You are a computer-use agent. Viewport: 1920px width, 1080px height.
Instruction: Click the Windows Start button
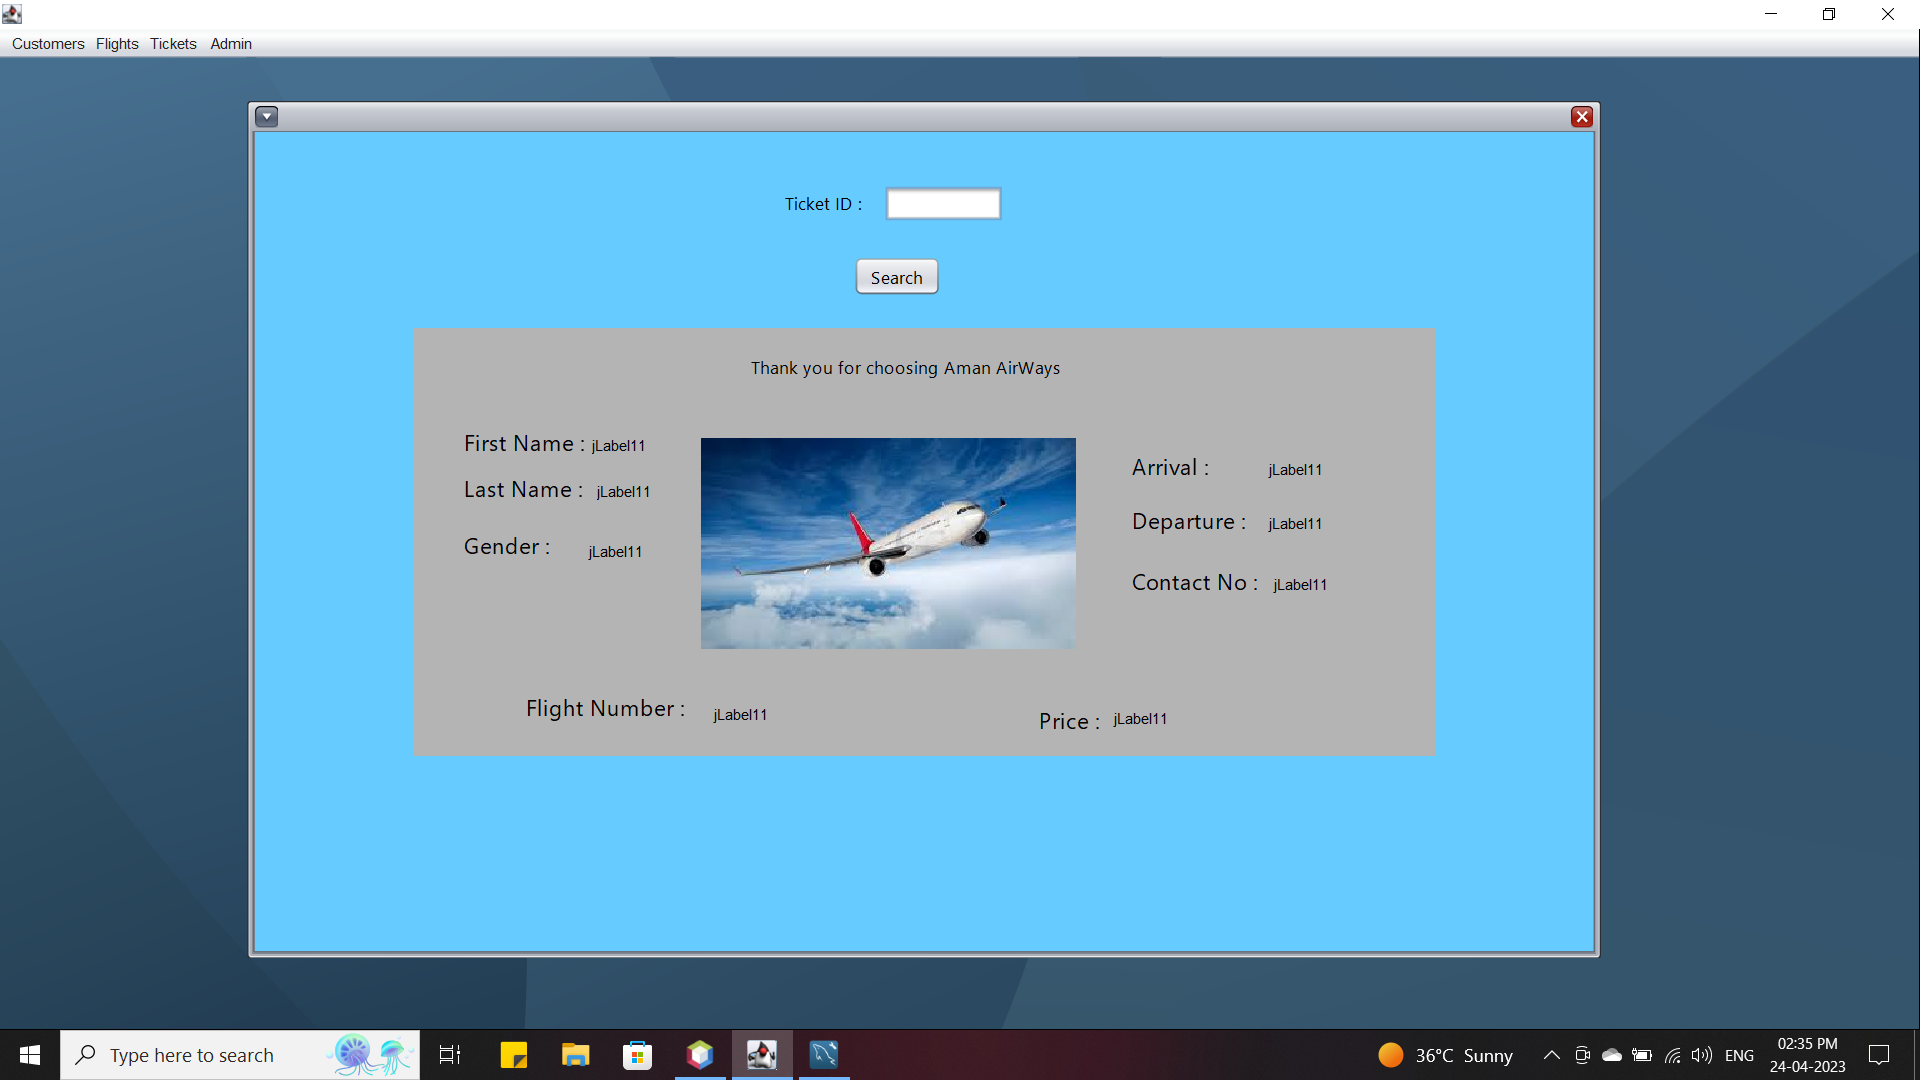[x=30, y=1055]
